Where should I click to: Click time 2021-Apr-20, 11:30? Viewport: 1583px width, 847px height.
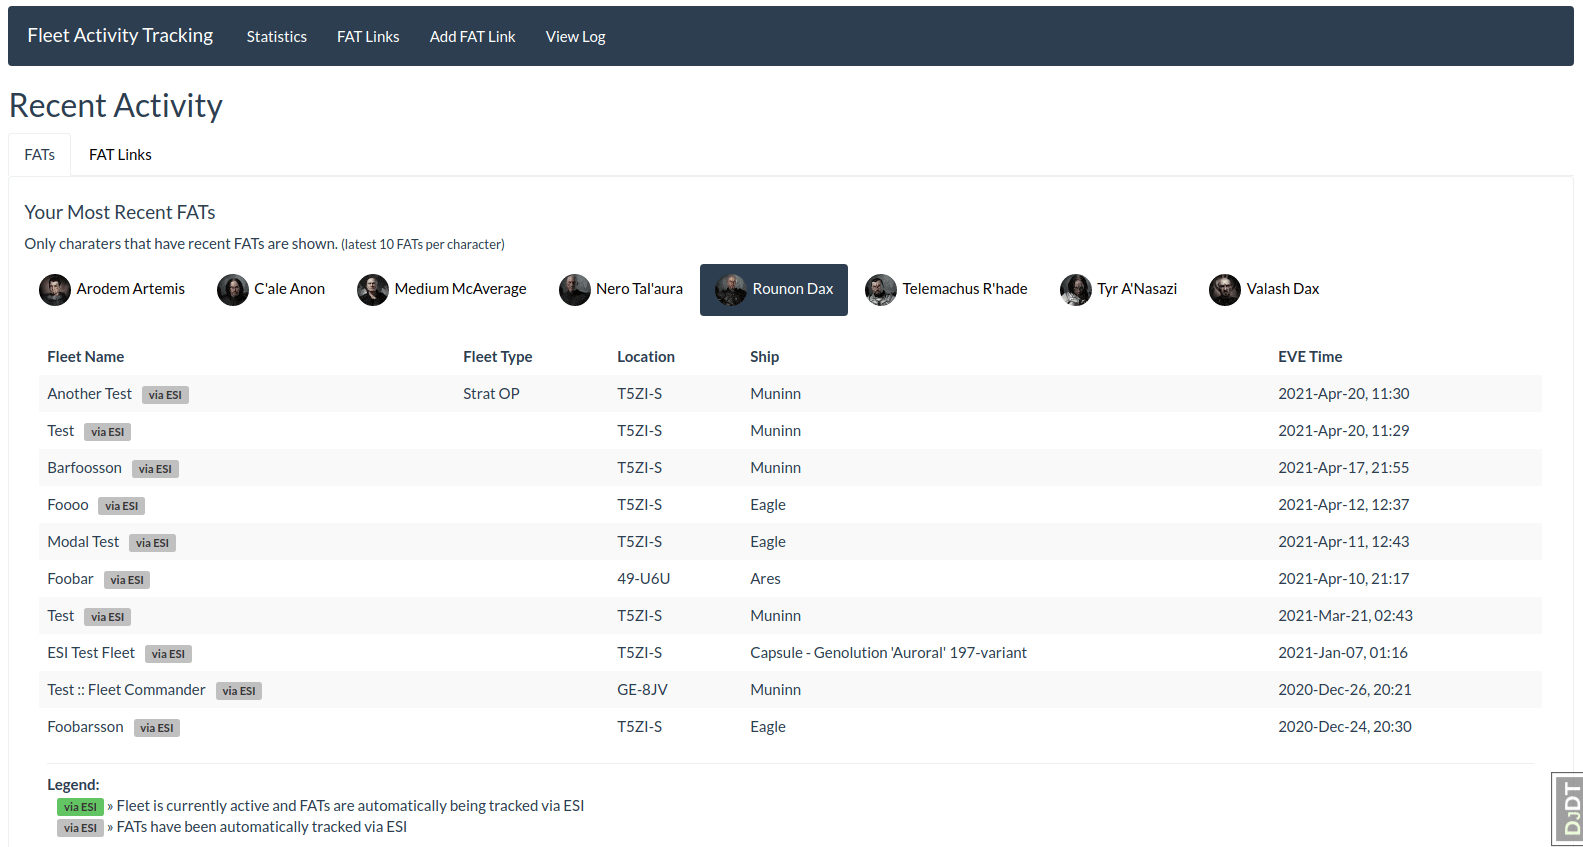point(1344,394)
